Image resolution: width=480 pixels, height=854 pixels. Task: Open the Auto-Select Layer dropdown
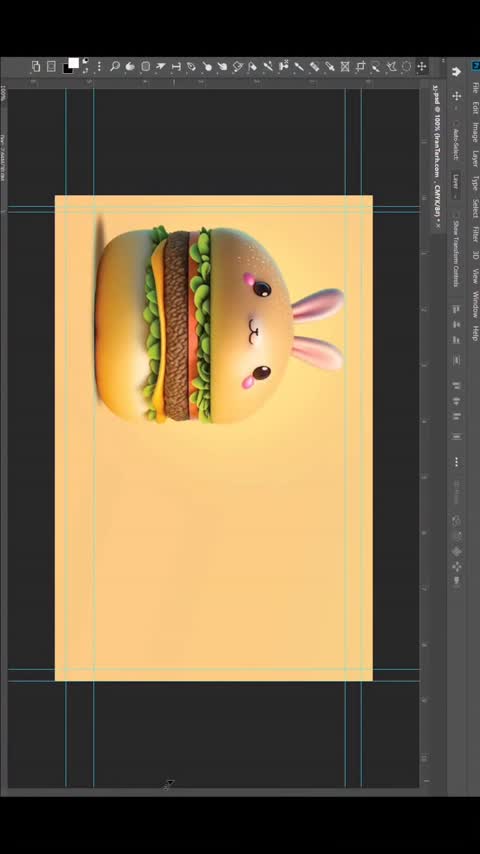(x=455, y=186)
